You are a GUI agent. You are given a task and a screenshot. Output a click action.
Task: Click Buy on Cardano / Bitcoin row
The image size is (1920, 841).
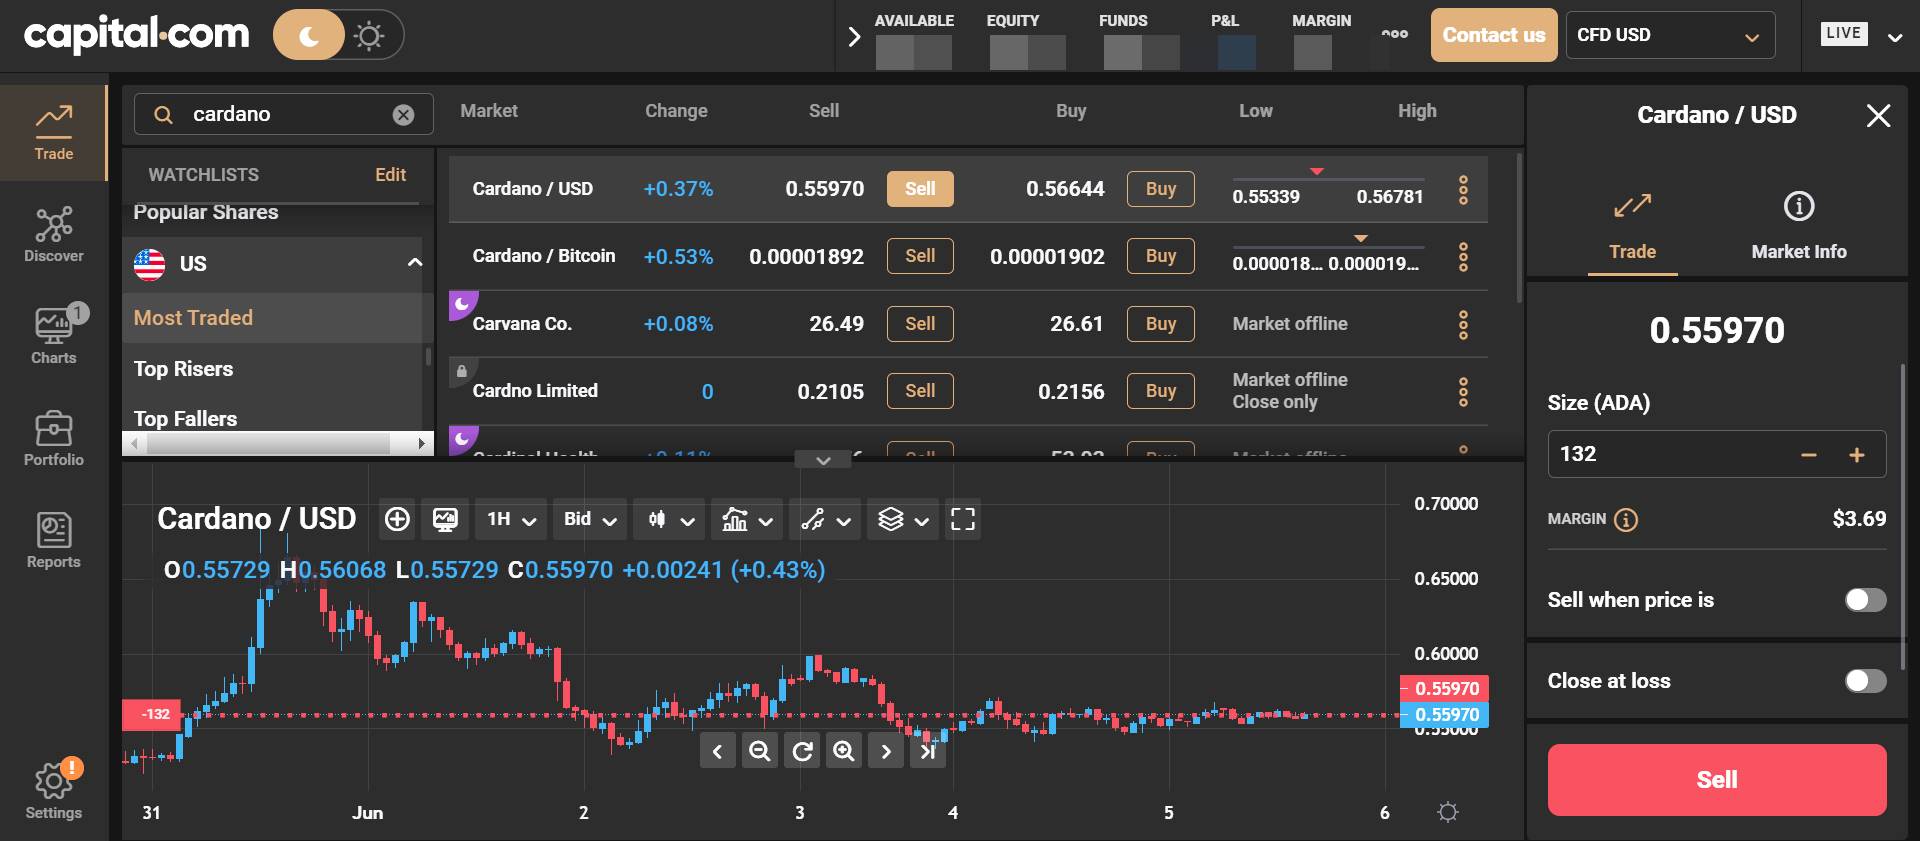[1161, 256]
